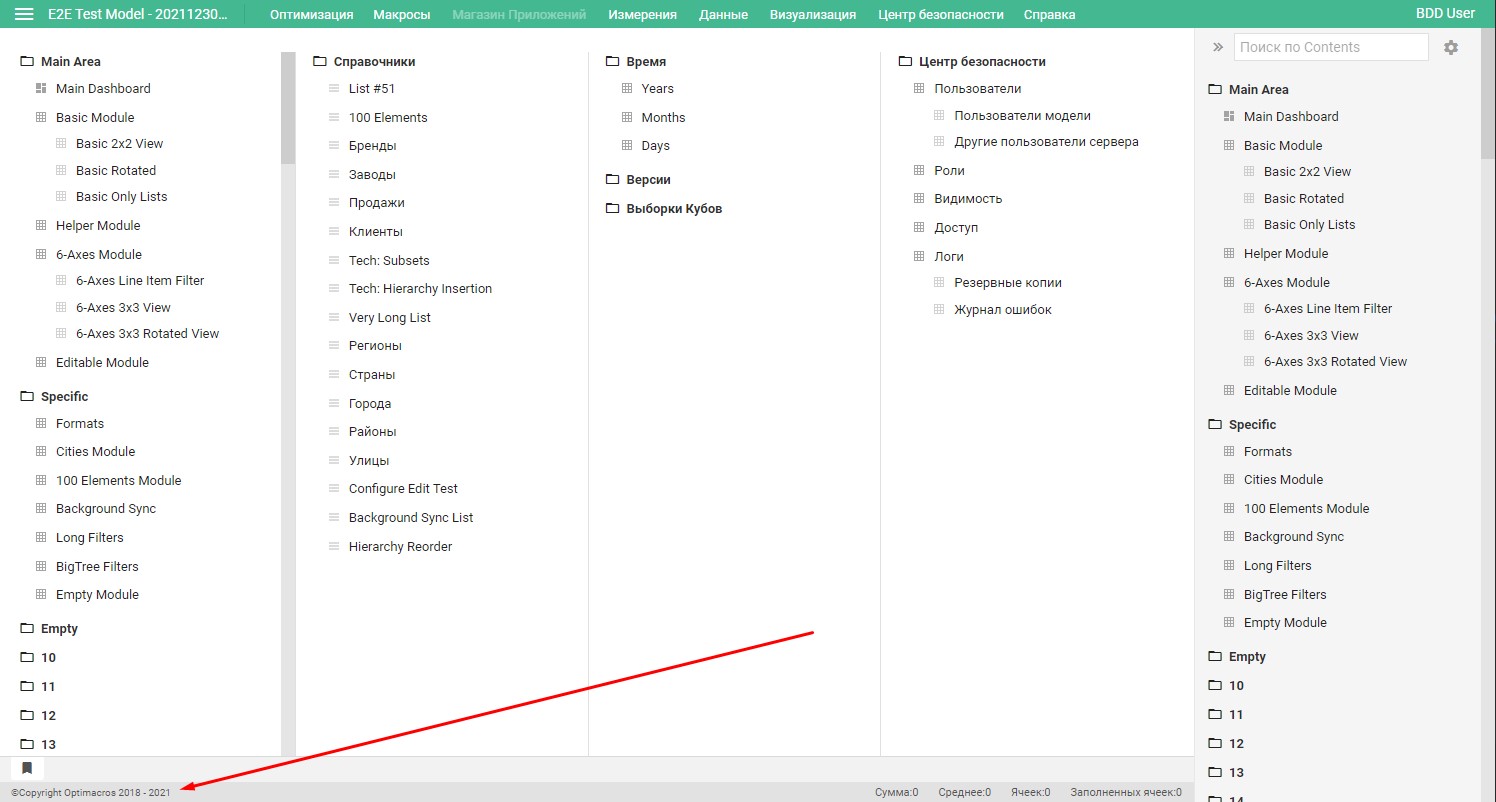The height and width of the screenshot is (802, 1496).
Task: Open Пользователи модели link
Action: [1022, 115]
